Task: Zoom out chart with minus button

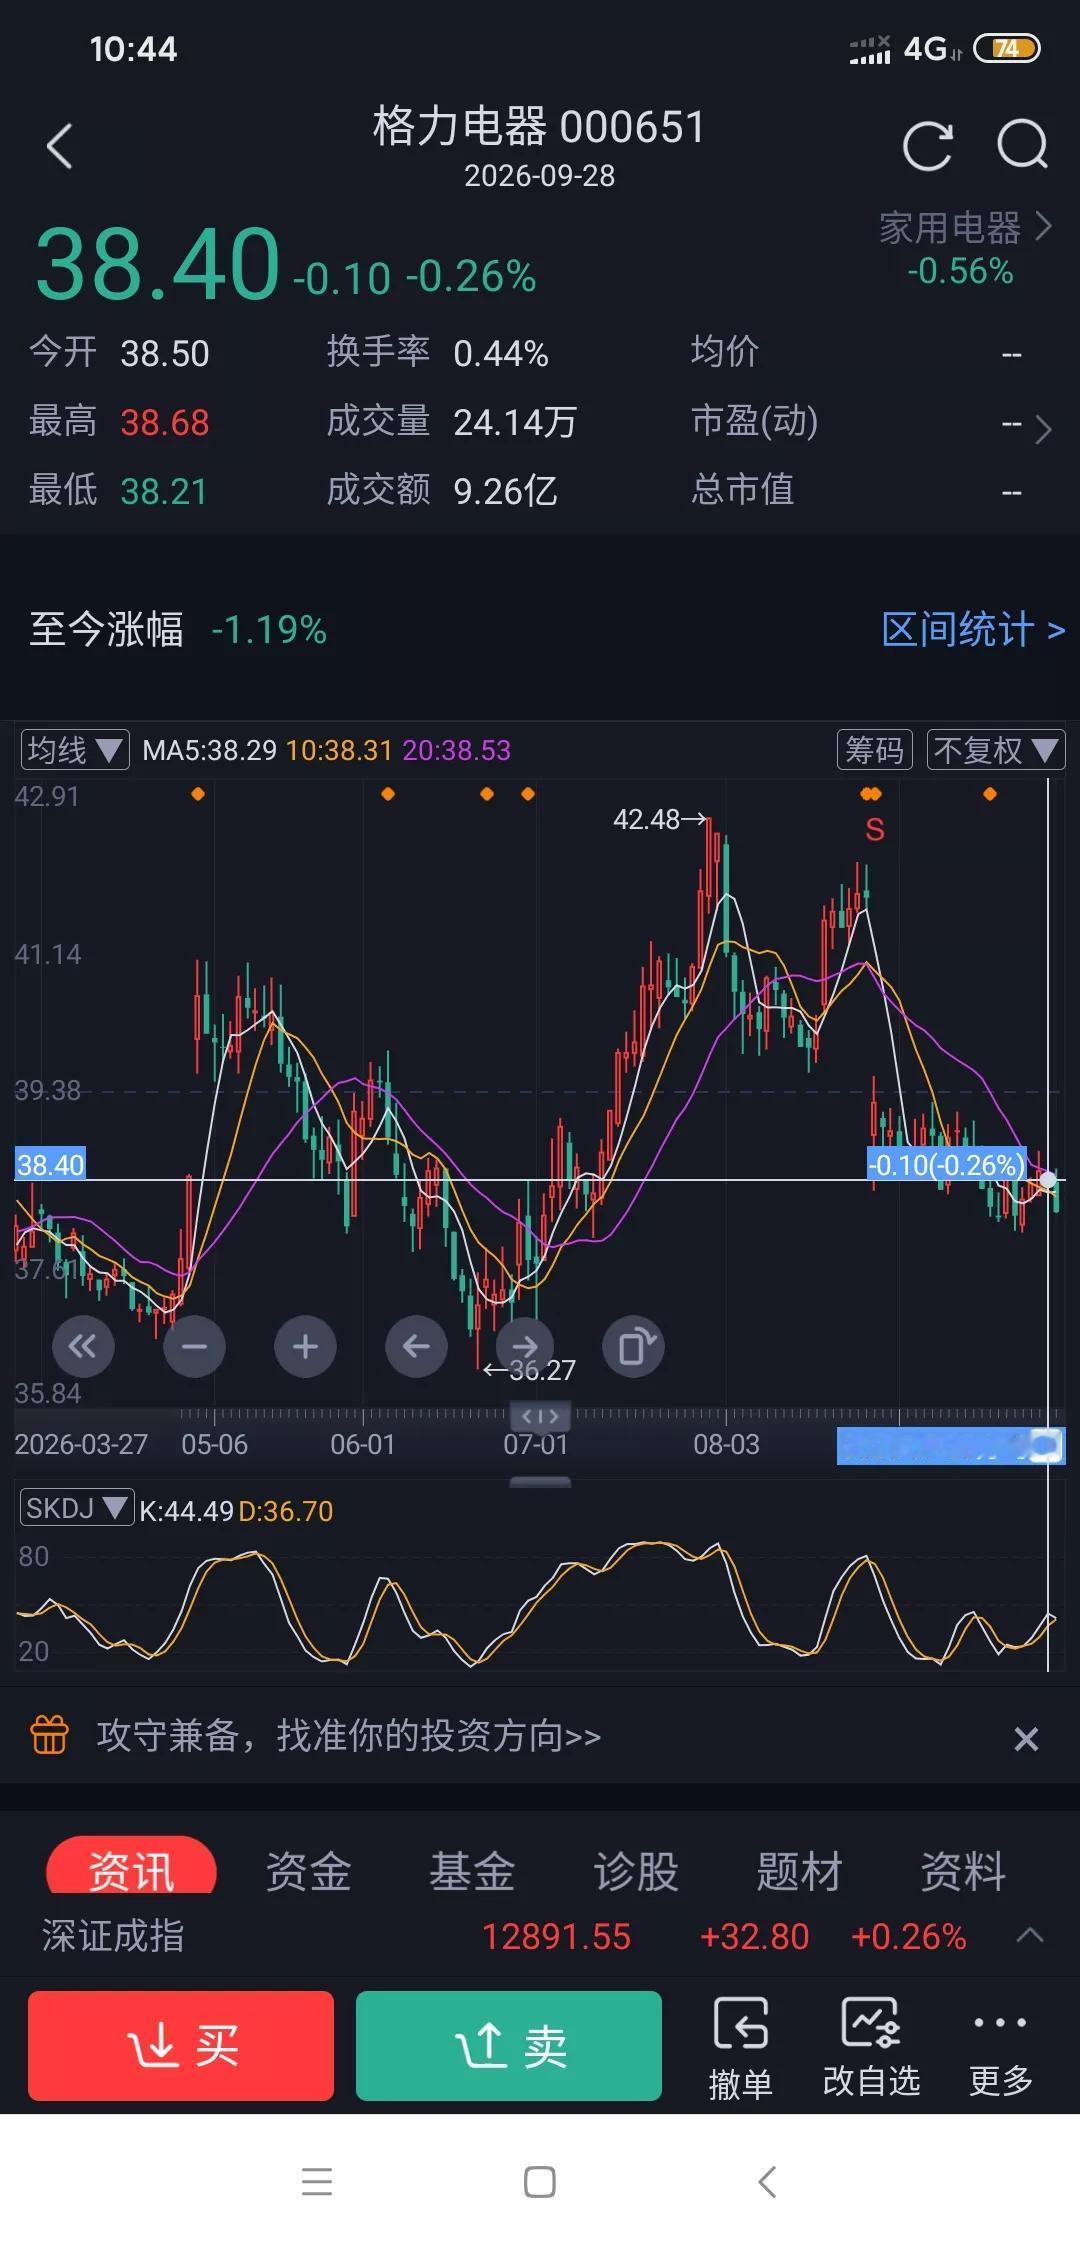Action: [194, 1347]
